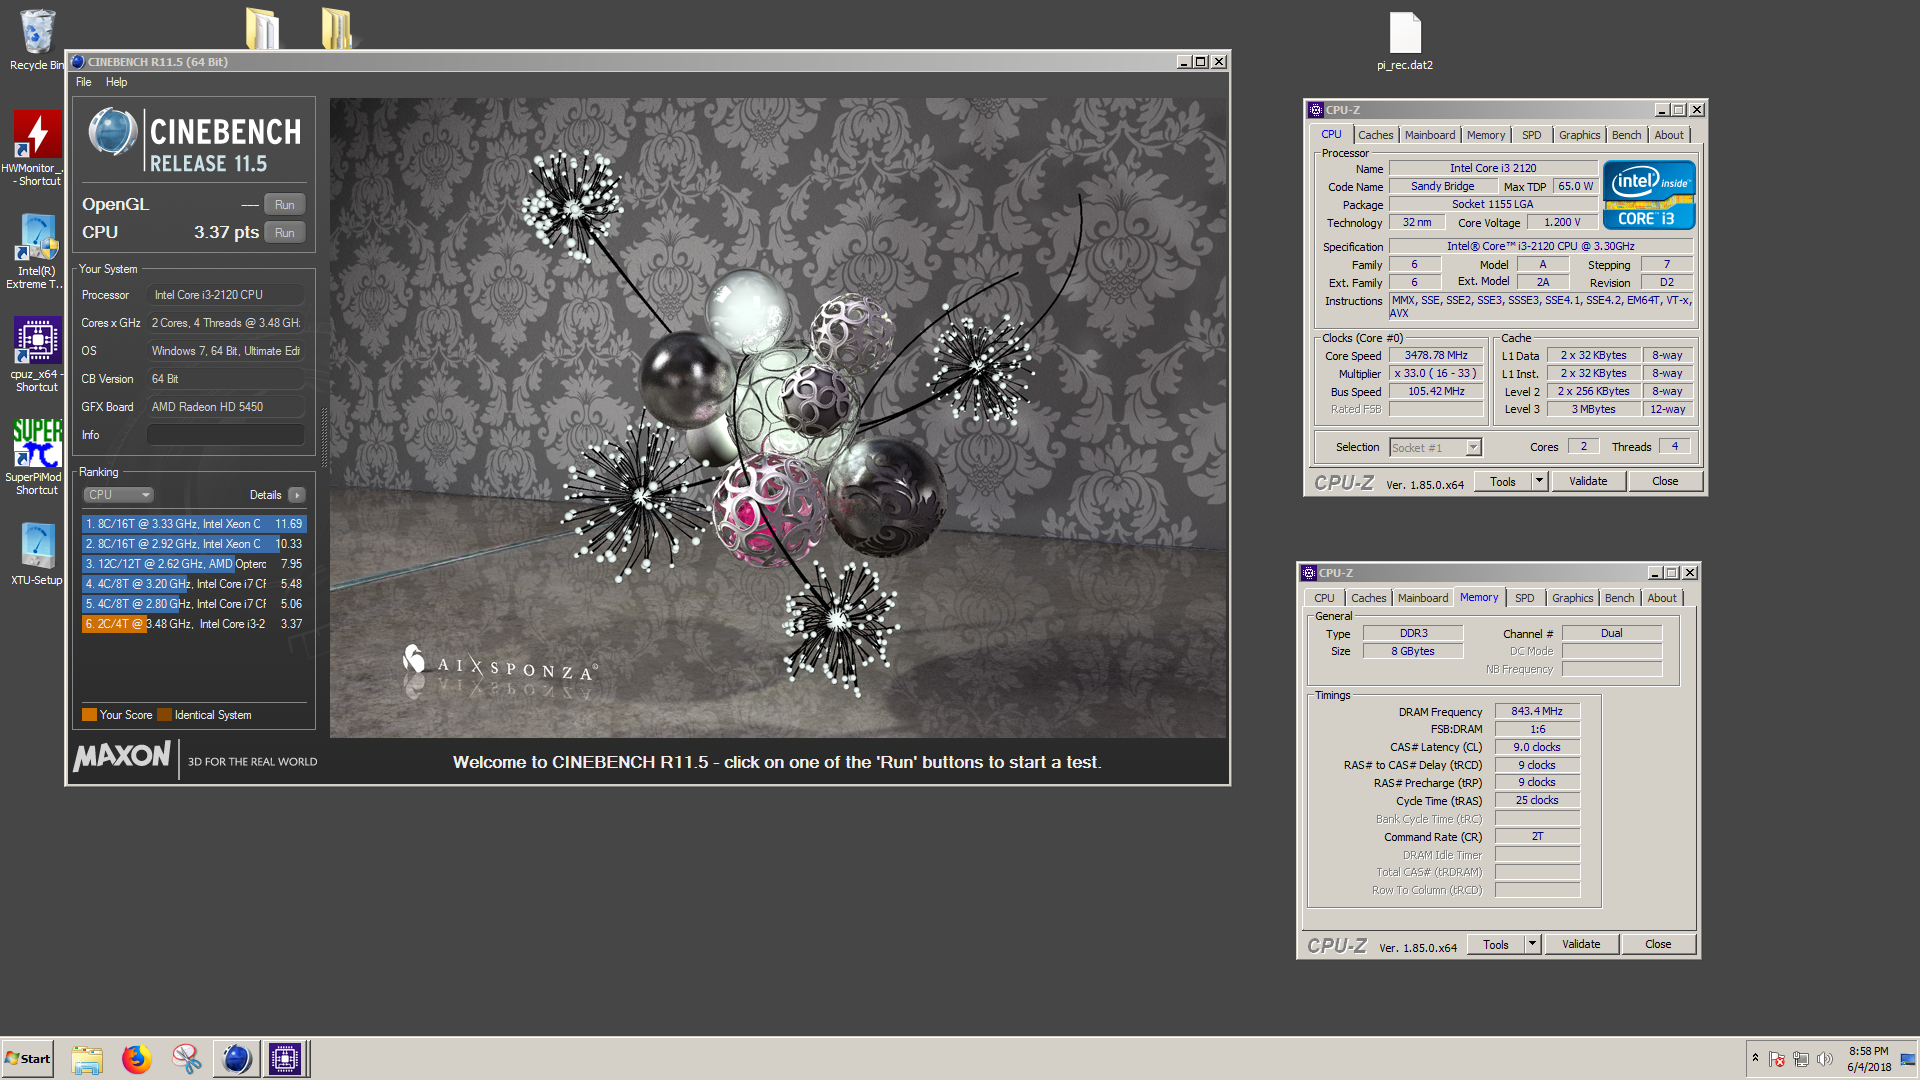Switch to Cinebench in the taskbar
This screenshot has height=1080, width=1920.
click(237, 1059)
